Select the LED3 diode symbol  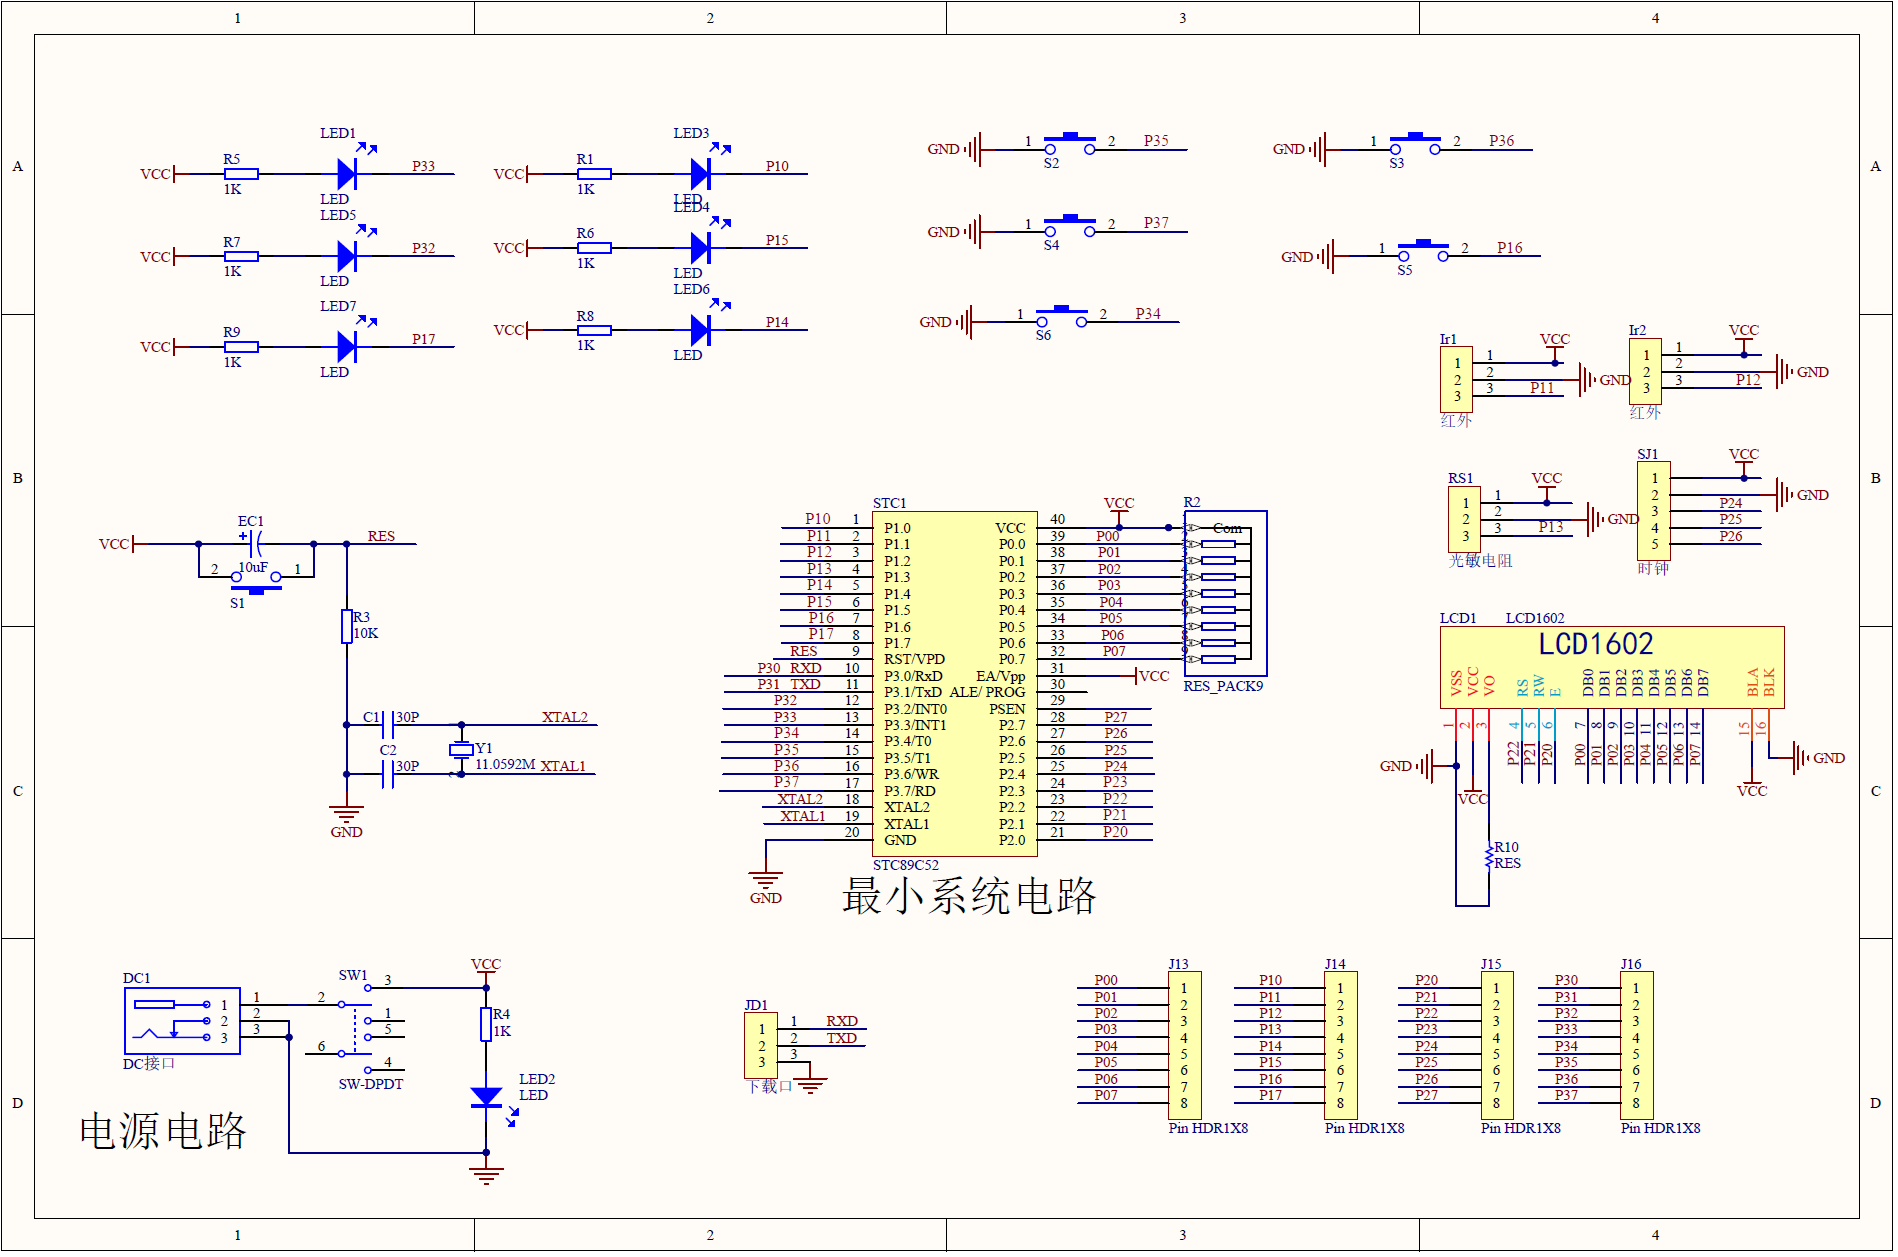[x=701, y=173]
